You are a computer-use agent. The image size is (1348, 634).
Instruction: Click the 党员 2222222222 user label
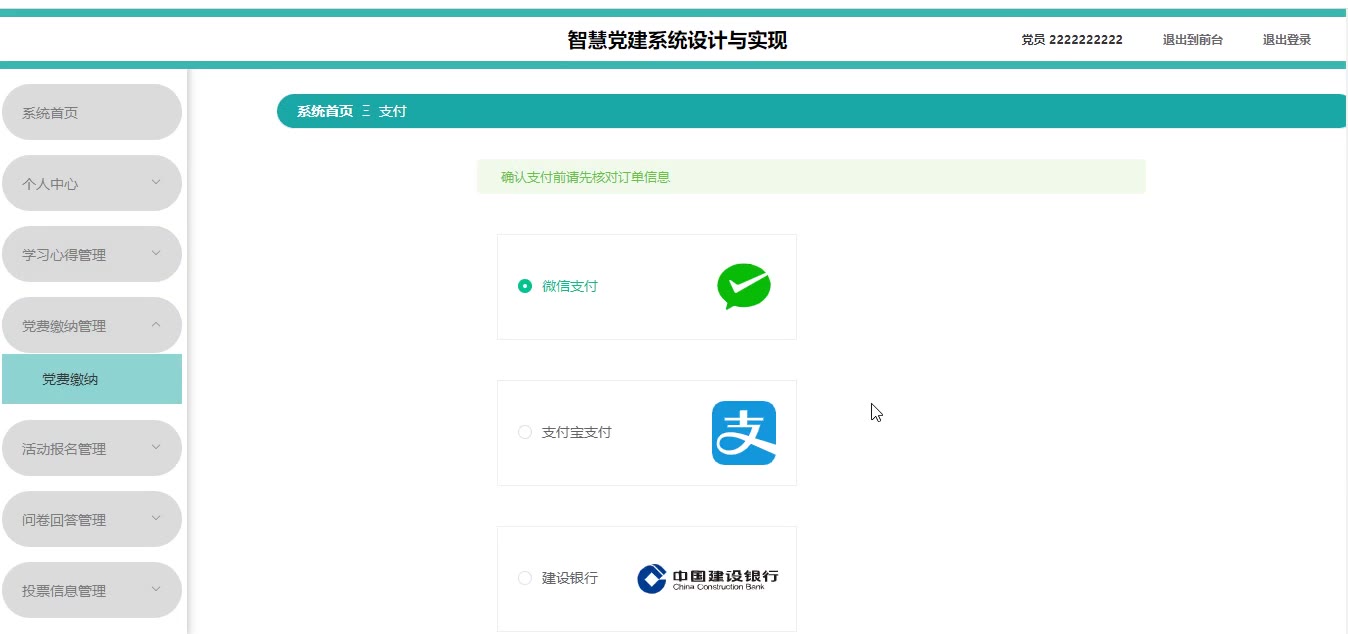1072,40
